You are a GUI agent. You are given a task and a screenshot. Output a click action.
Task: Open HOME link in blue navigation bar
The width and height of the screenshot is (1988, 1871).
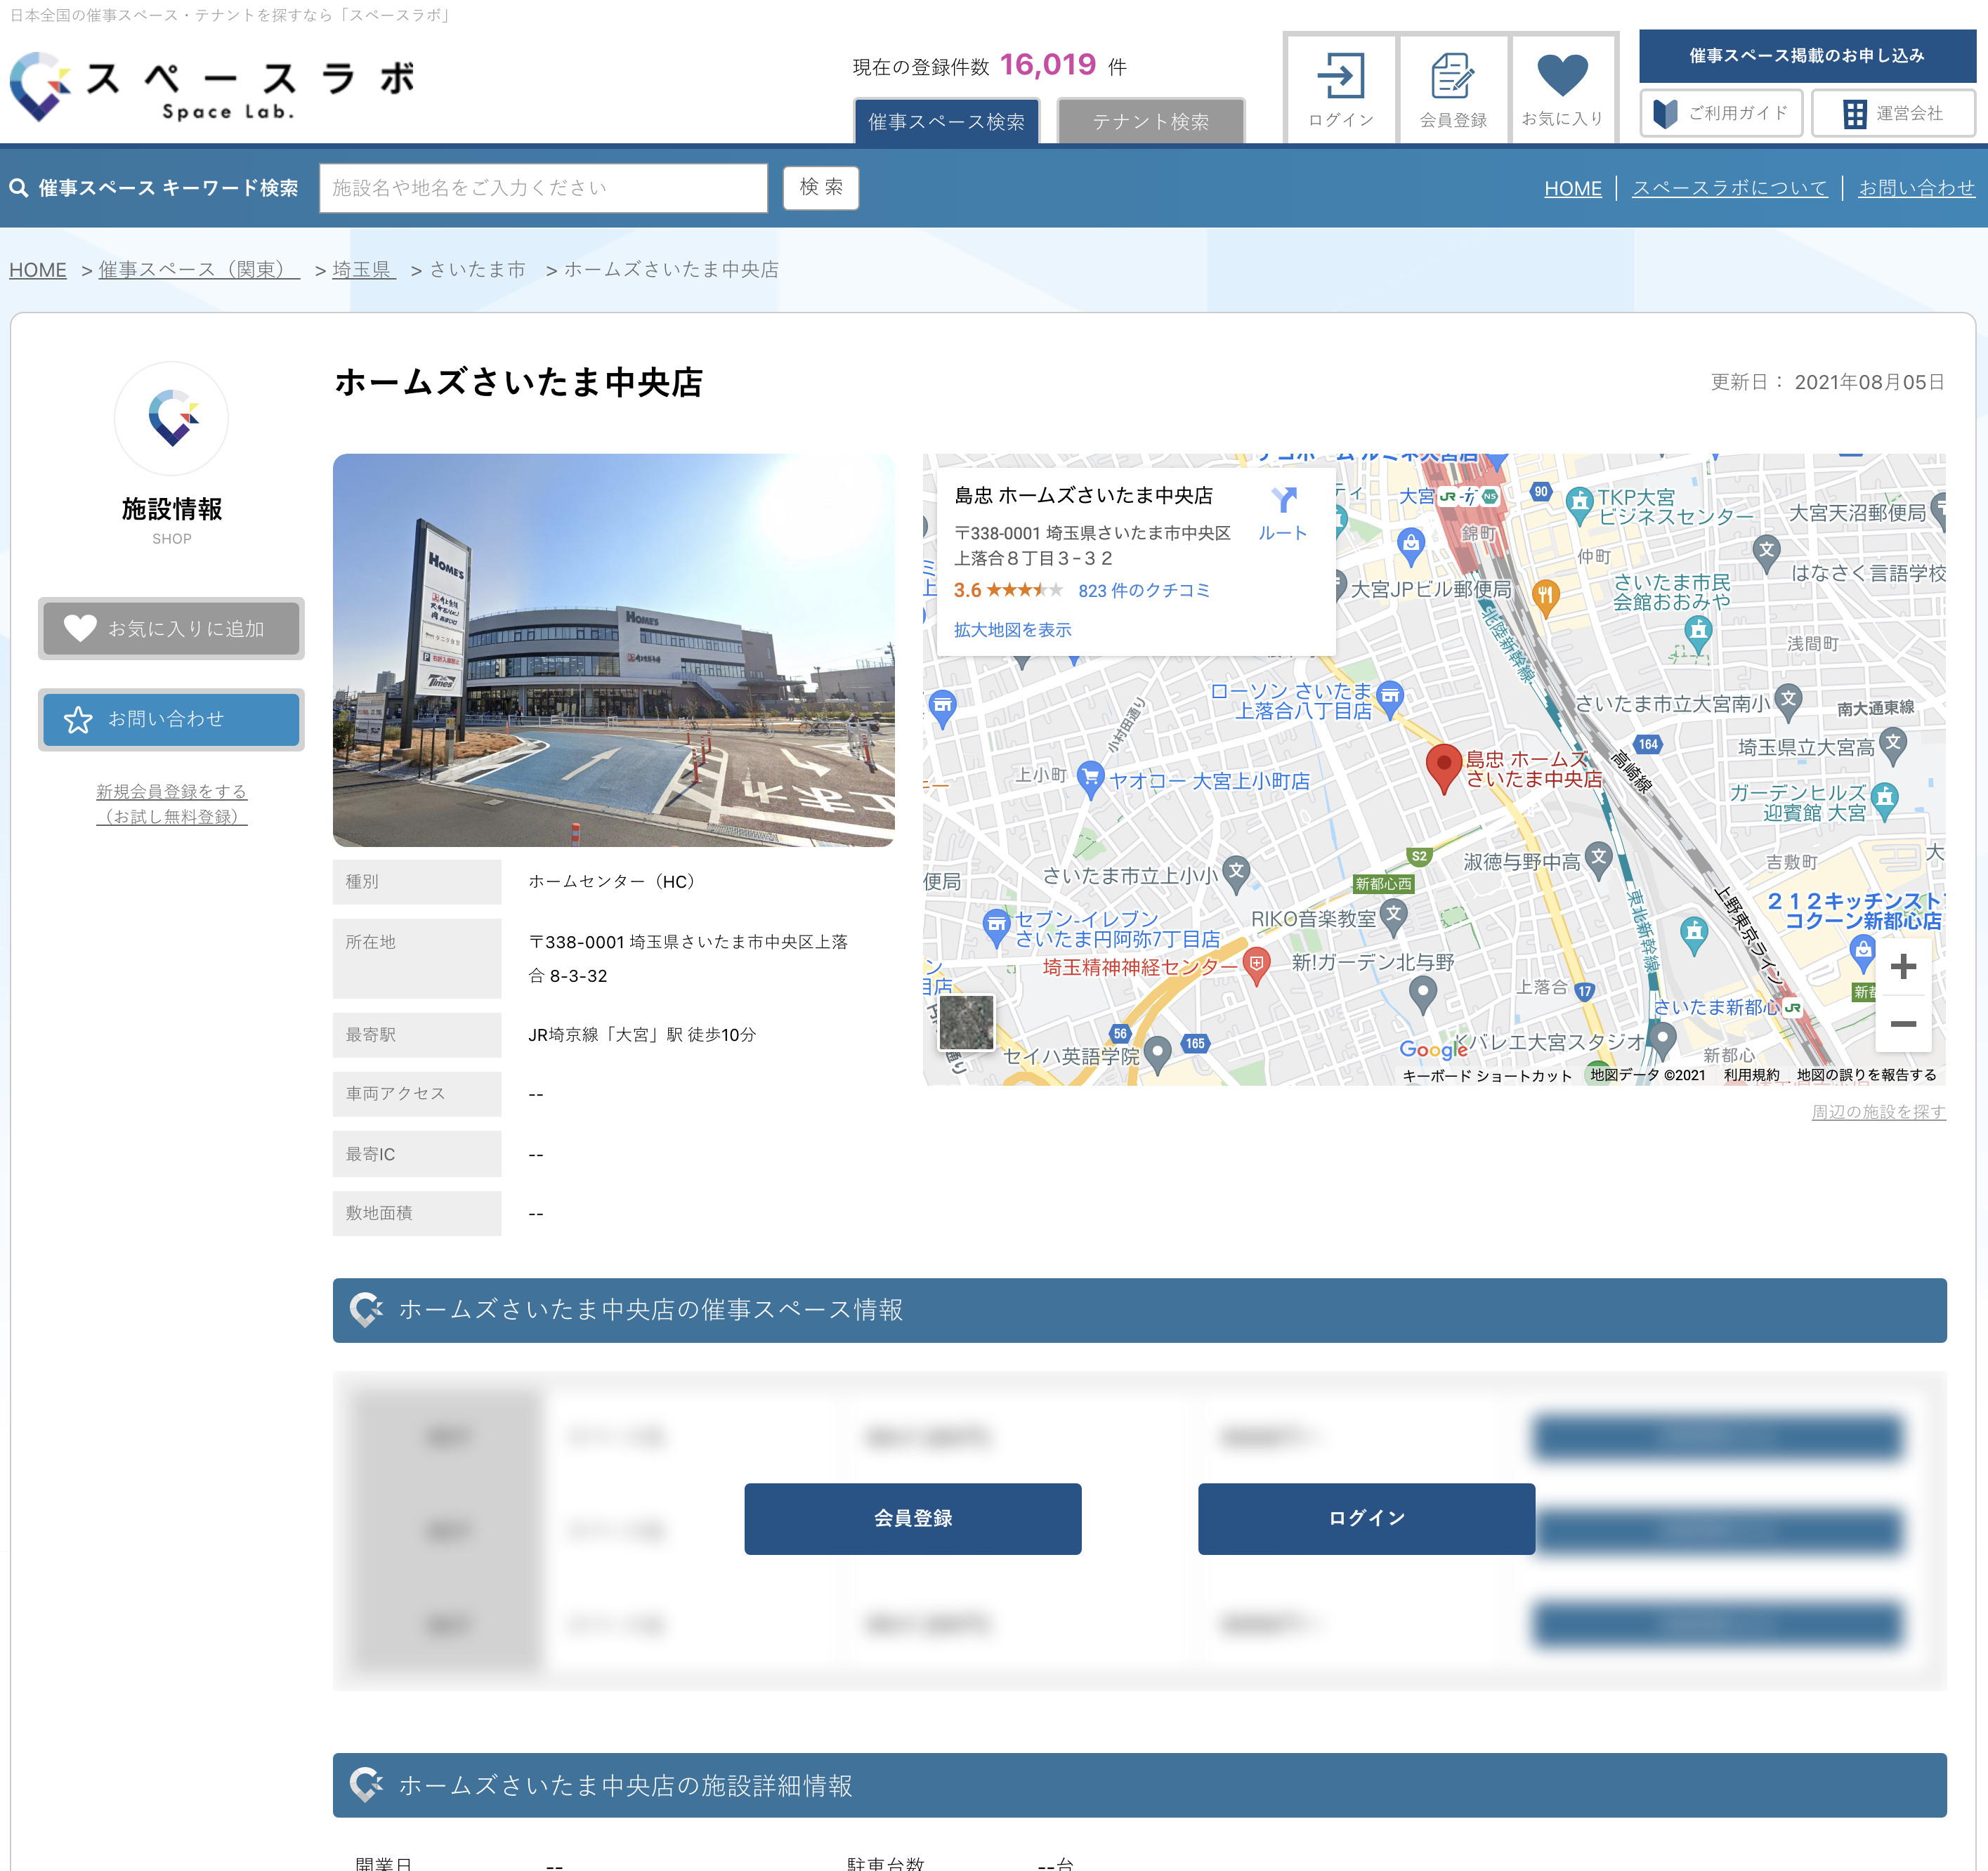(x=1572, y=188)
